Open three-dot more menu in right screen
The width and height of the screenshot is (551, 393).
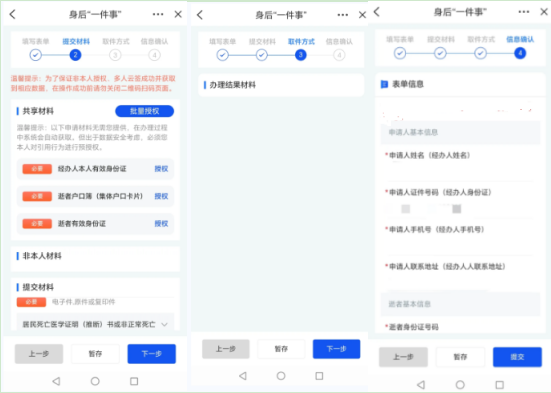tap(524, 12)
